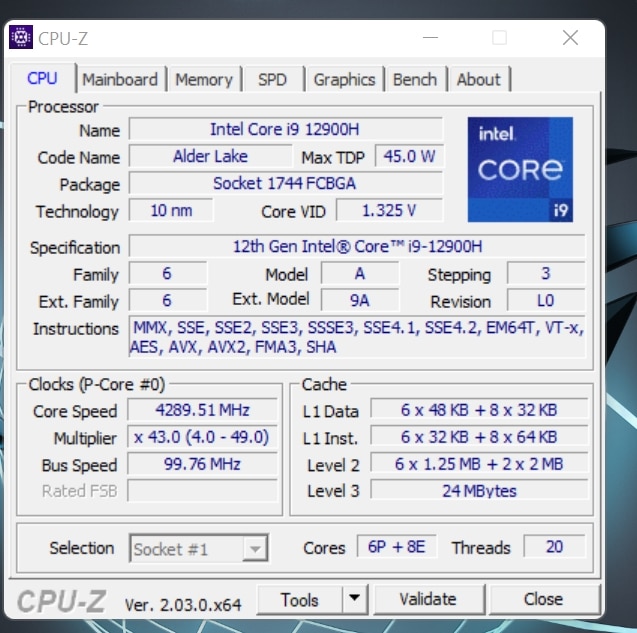Open the Tools dropdown arrow
The width and height of the screenshot is (637, 633).
click(354, 599)
